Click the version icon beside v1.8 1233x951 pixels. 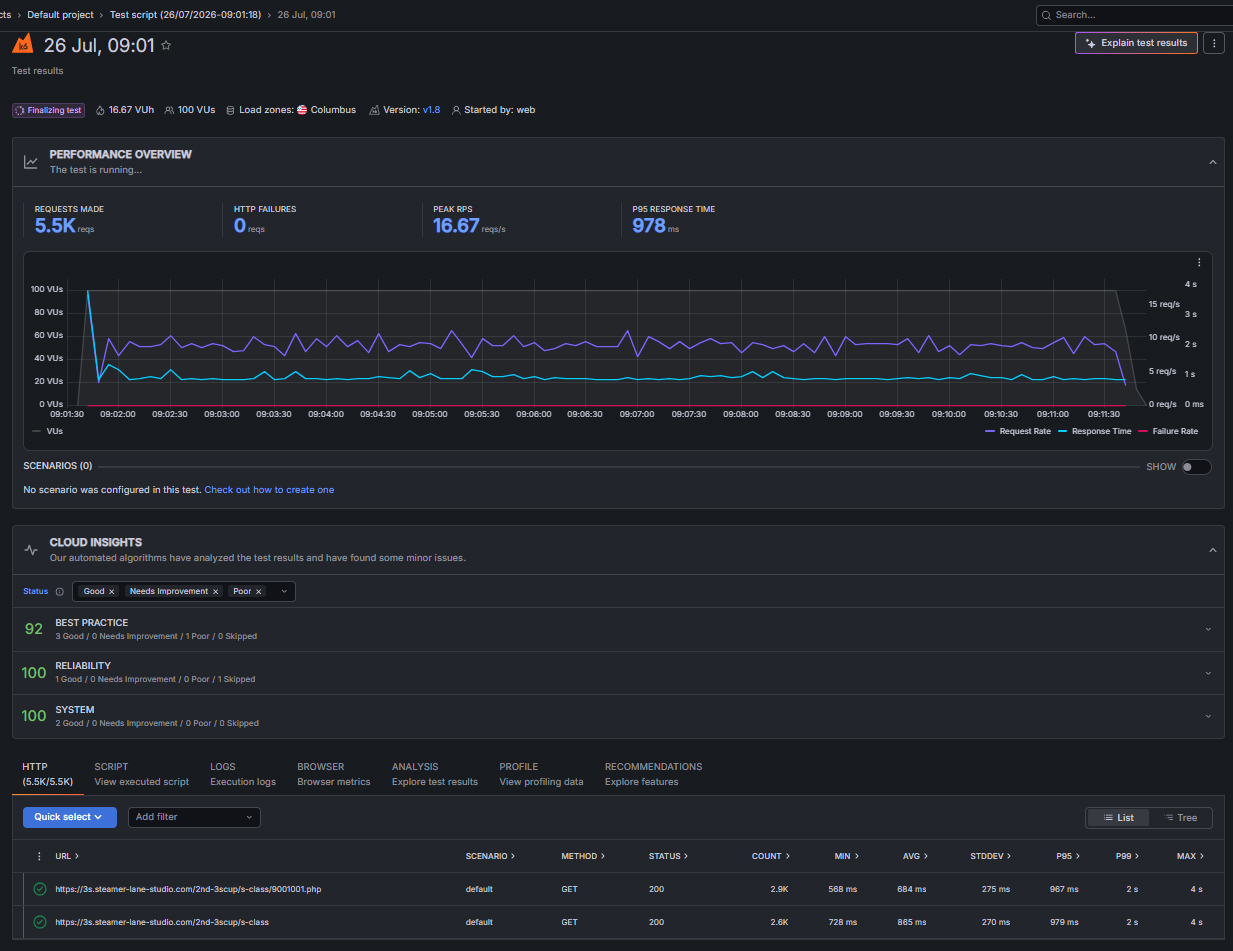coord(374,110)
